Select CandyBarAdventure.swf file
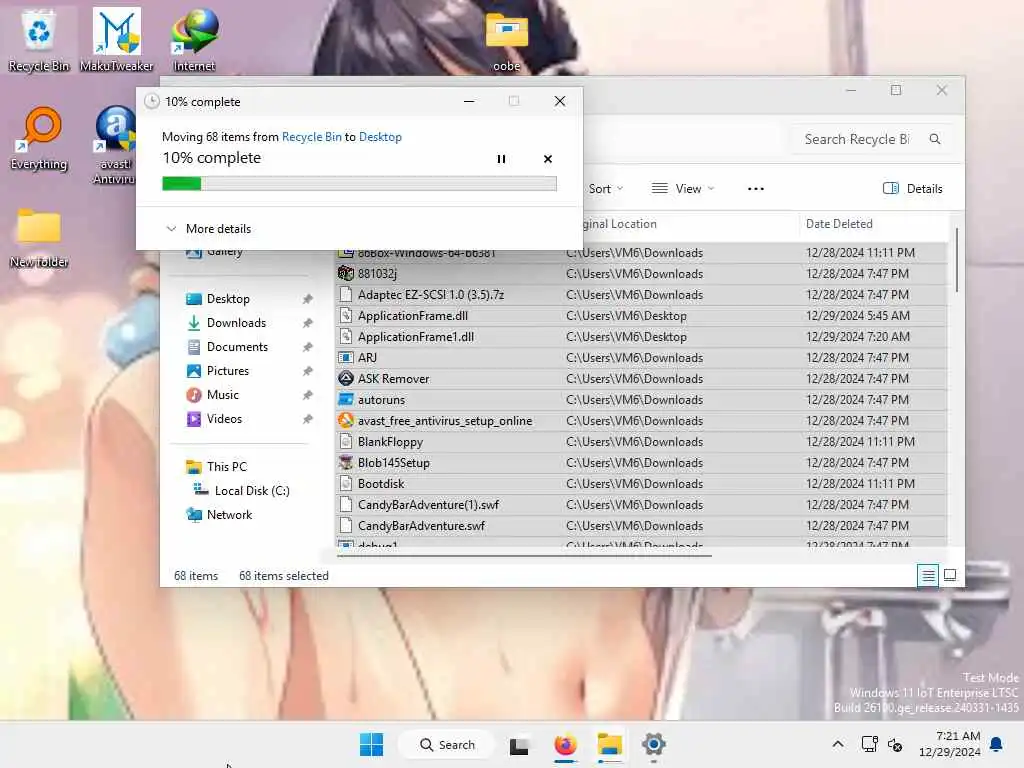Viewport: 1024px width, 768px height. (641, 526)
